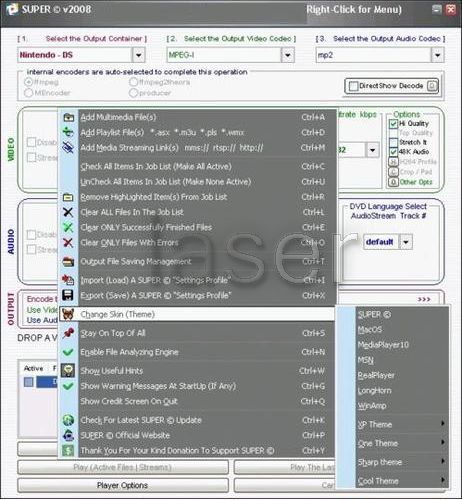The image size is (462, 500).
Task: Toggle the 48K Audio checkbox
Action: [394, 152]
